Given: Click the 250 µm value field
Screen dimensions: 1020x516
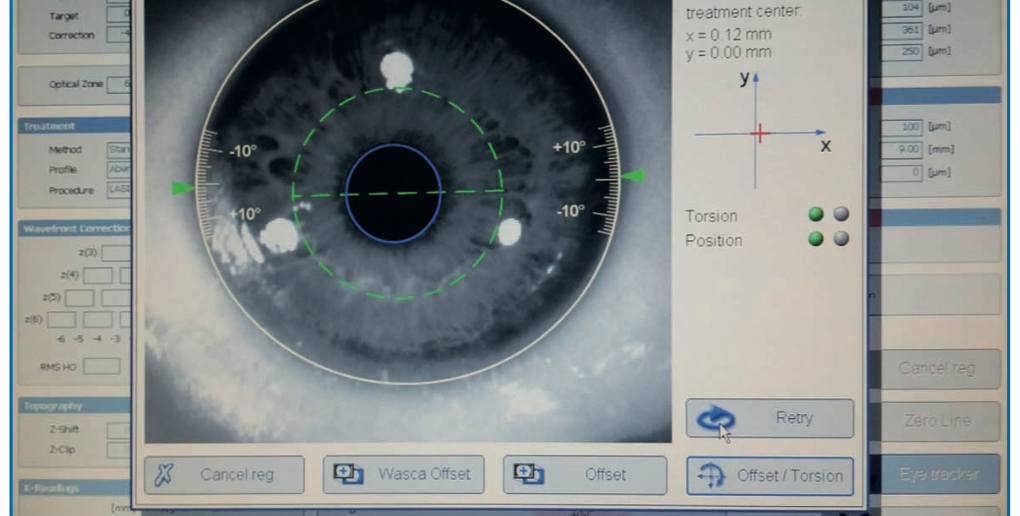Looking at the screenshot, I should 902,51.
